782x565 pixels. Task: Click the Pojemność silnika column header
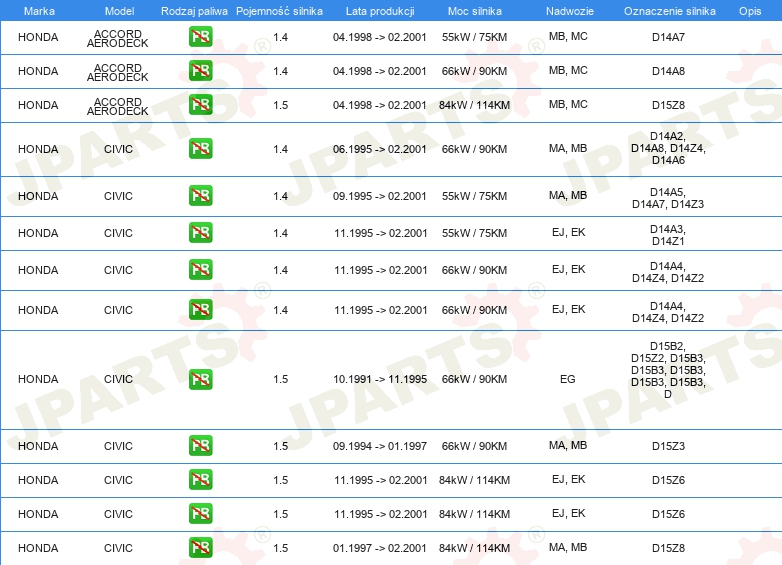coord(279,11)
